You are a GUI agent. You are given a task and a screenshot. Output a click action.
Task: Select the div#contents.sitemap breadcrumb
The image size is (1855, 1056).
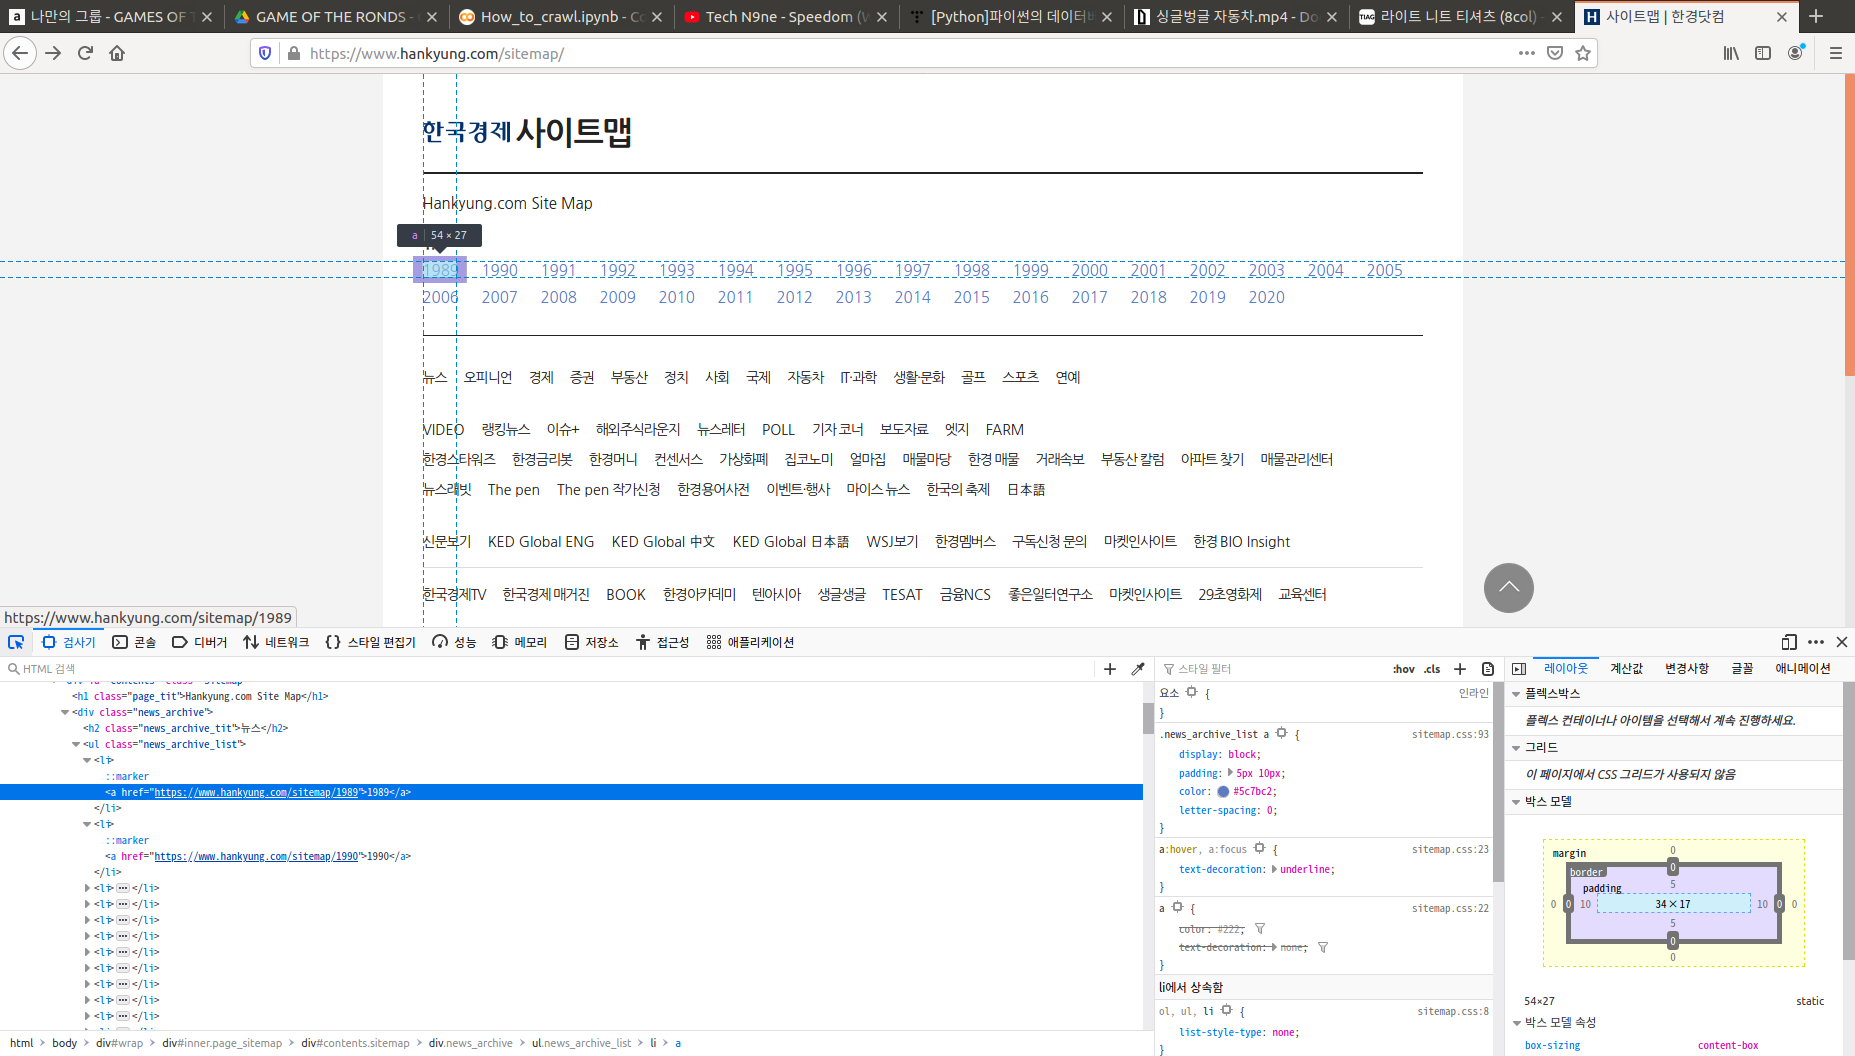(x=355, y=1043)
